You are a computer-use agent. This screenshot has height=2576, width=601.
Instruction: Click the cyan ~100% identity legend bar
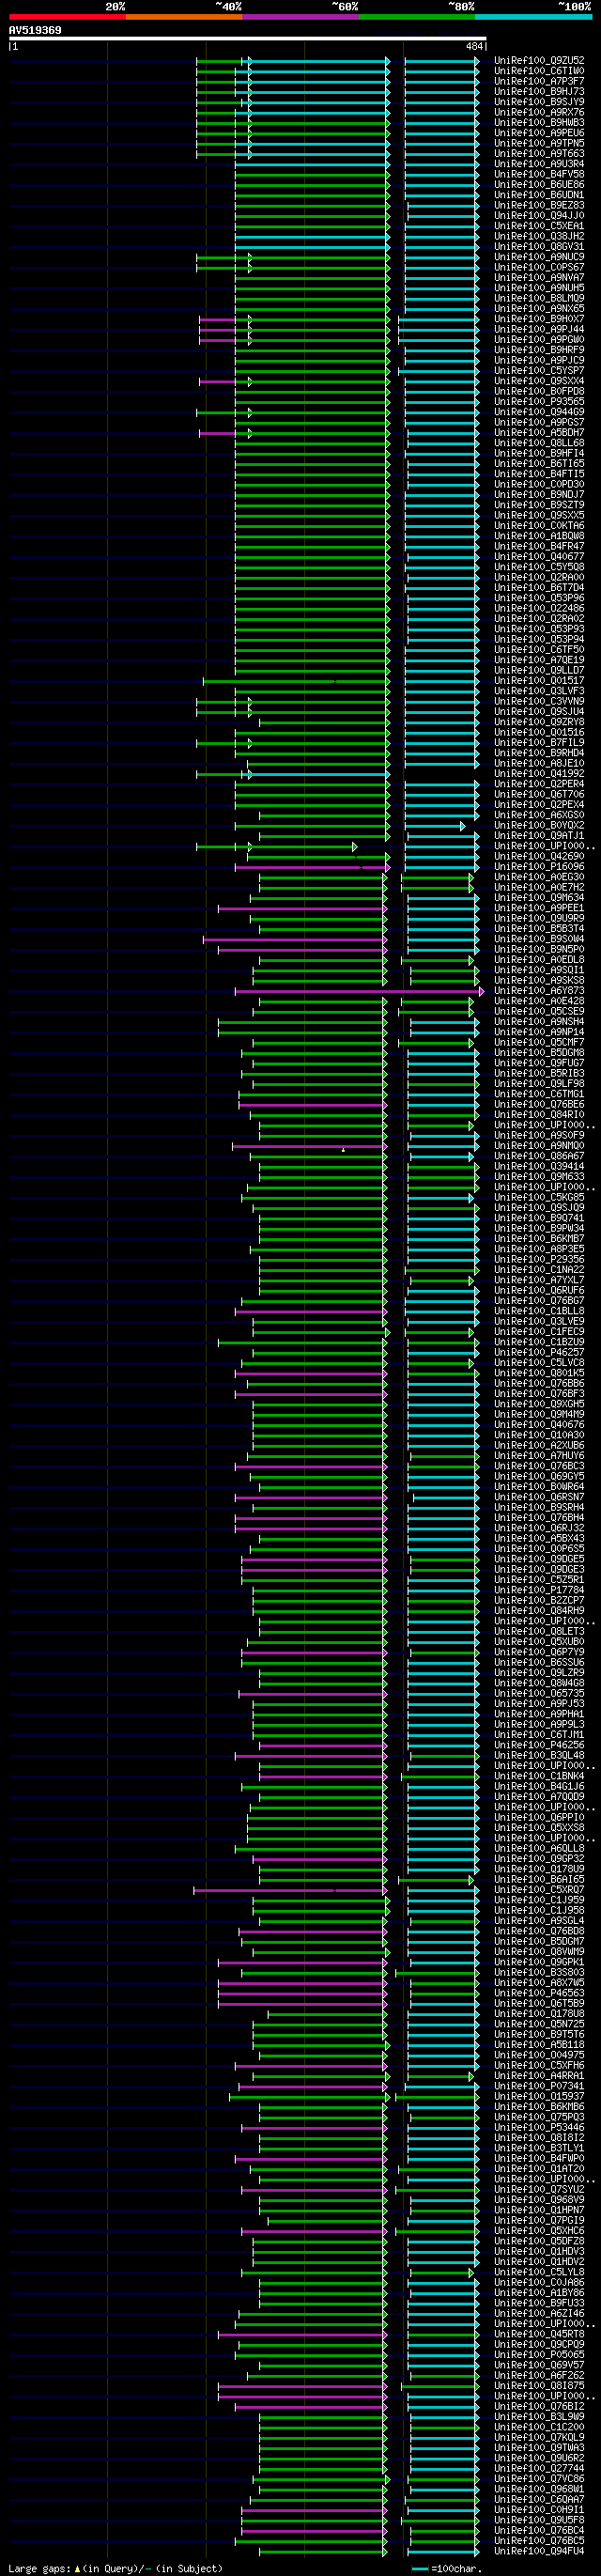tap(533, 17)
